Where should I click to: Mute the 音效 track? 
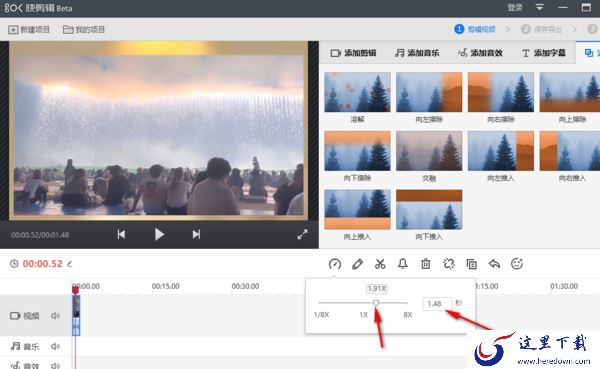[55, 366]
